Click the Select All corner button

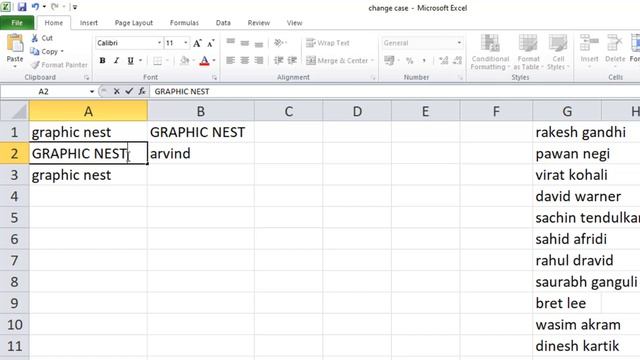pos(14,111)
